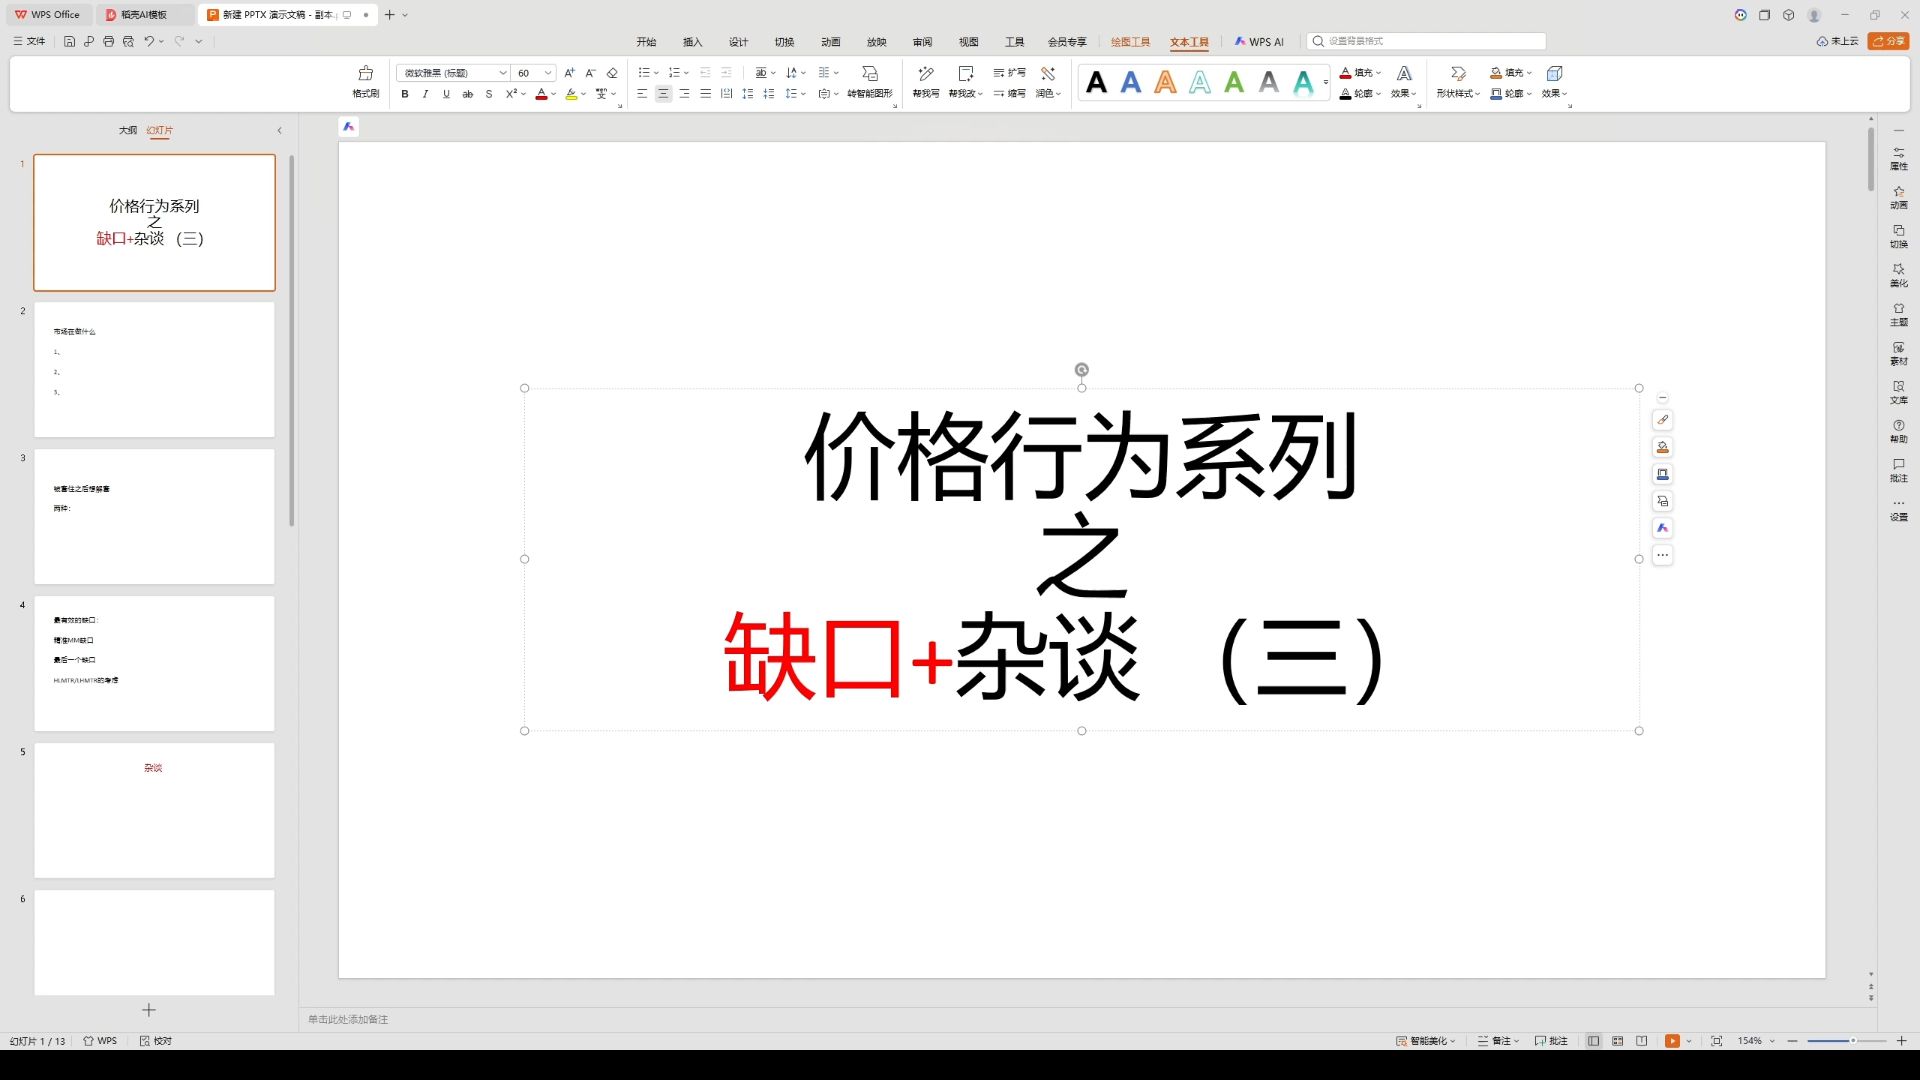Toggle bold formatting

tap(405, 94)
